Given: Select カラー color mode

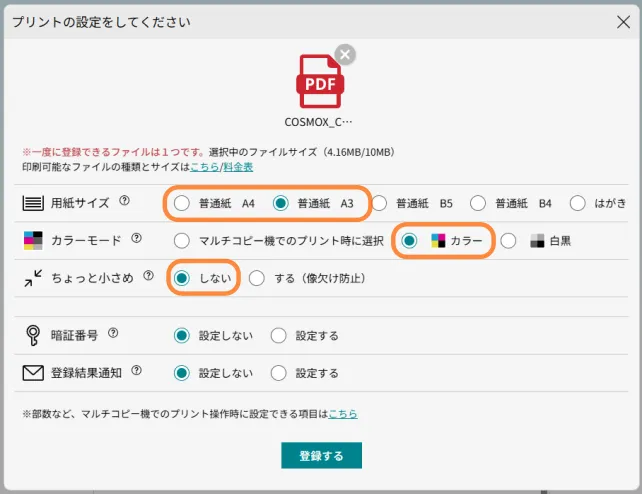Looking at the screenshot, I should click(x=409, y=240).
